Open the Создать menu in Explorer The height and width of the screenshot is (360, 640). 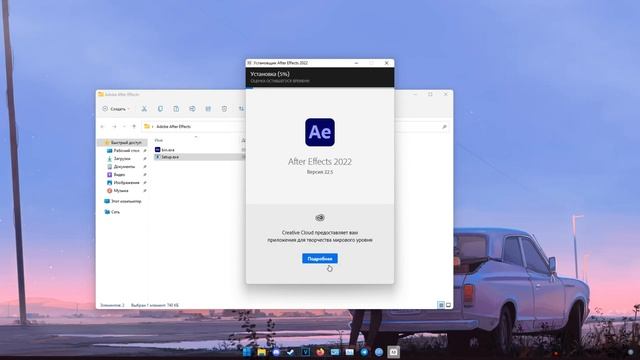click(x=116, y=109)
